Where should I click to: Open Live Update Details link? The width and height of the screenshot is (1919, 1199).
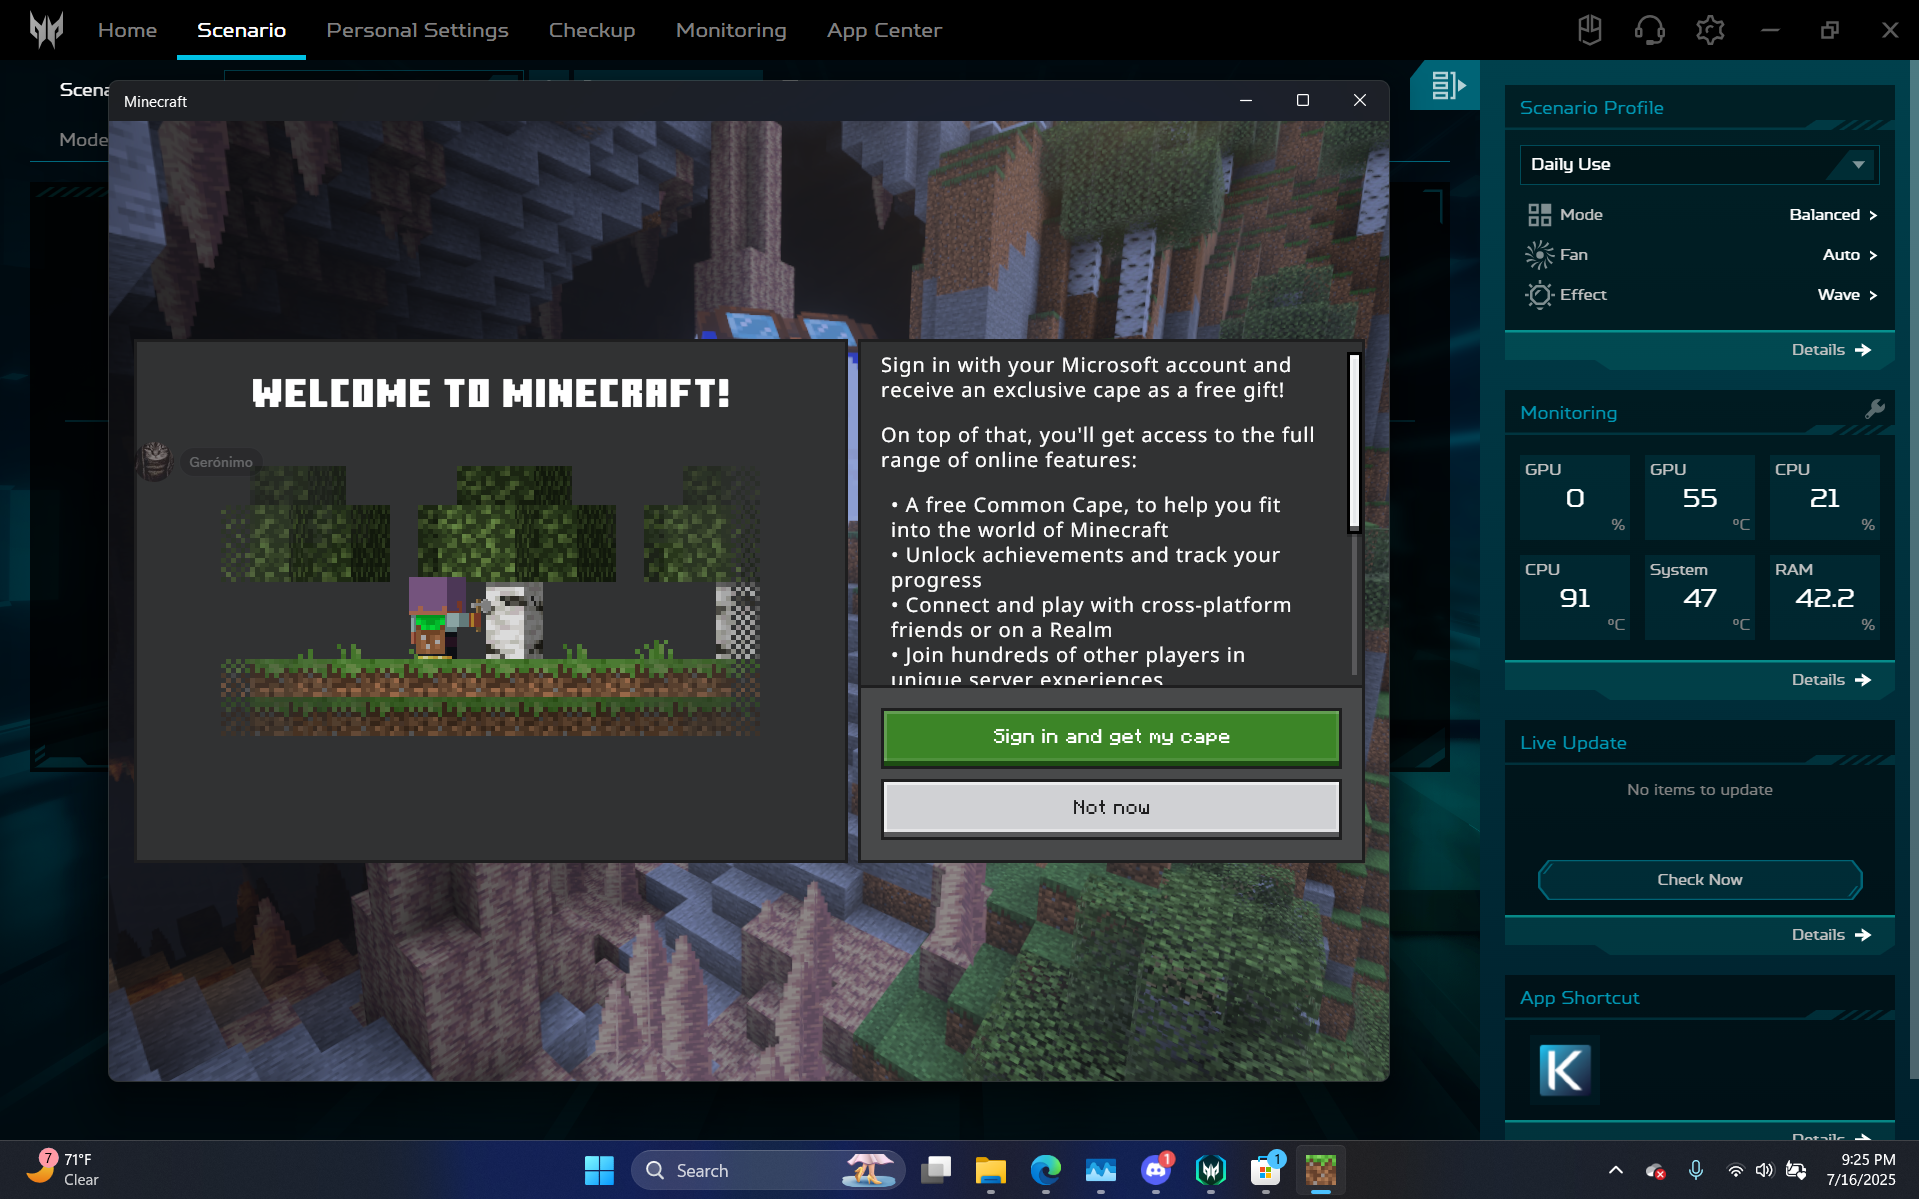click(1830, 935)
